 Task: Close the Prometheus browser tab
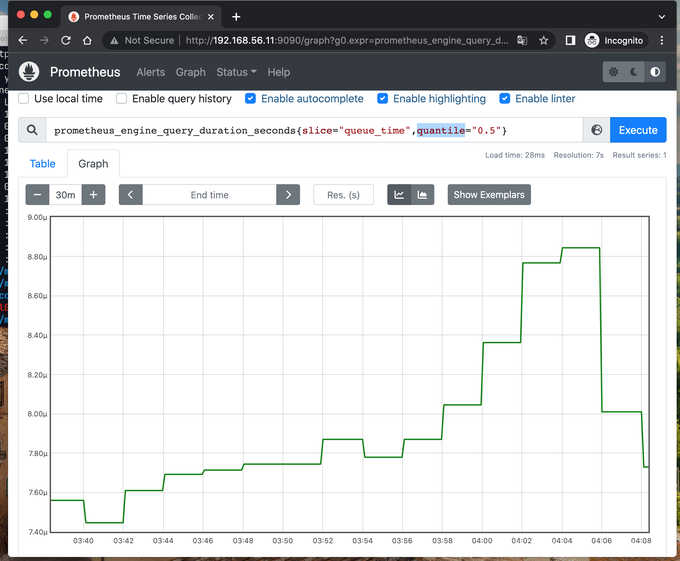click(x=211, y=17)
